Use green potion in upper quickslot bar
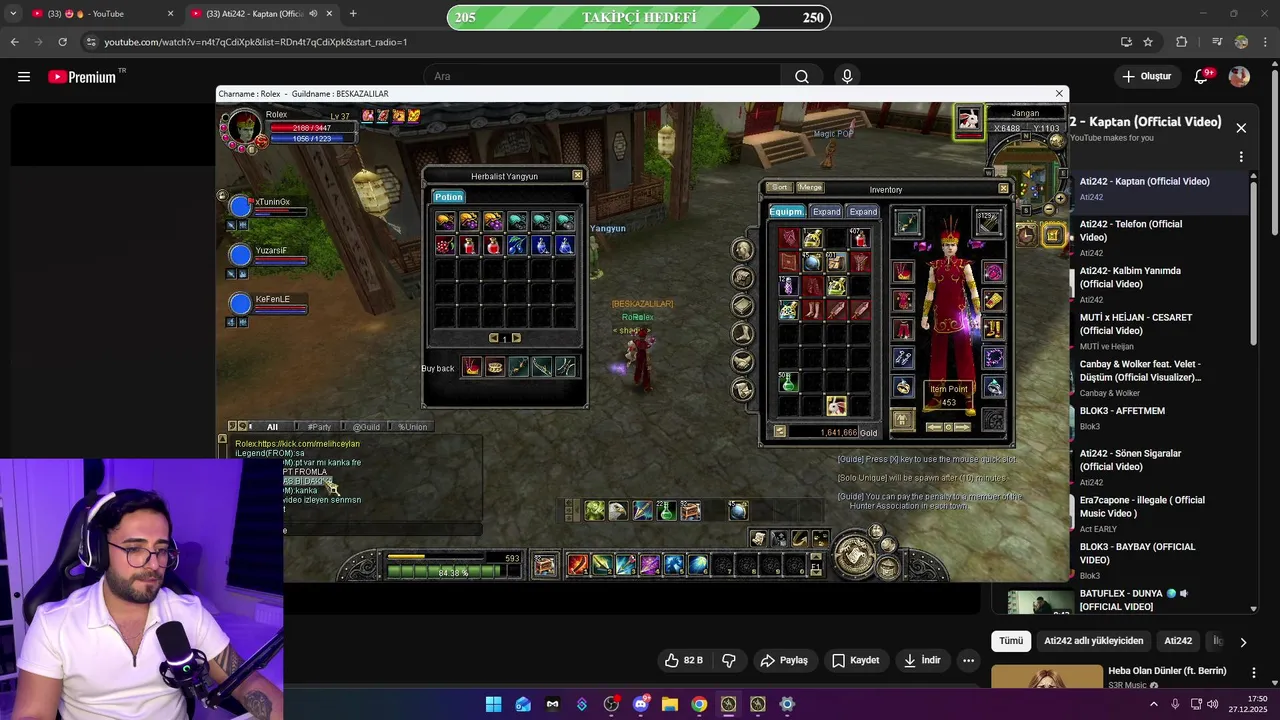The width and height of the screenshot is (1280, 720). pyautogui.click(x=666, y=511)
